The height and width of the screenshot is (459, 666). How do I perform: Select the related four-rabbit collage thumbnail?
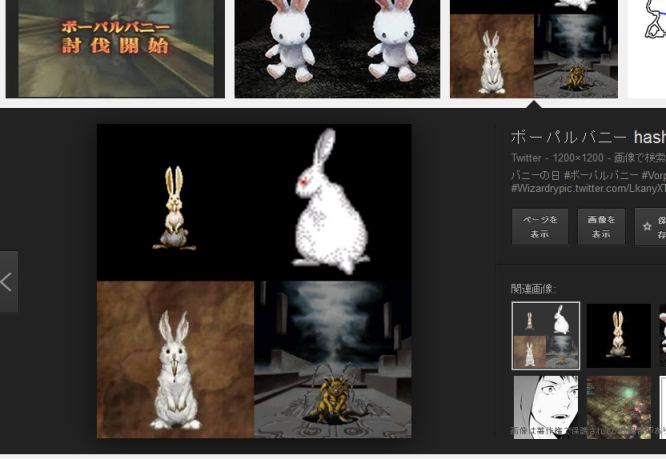tap(546, 335)
